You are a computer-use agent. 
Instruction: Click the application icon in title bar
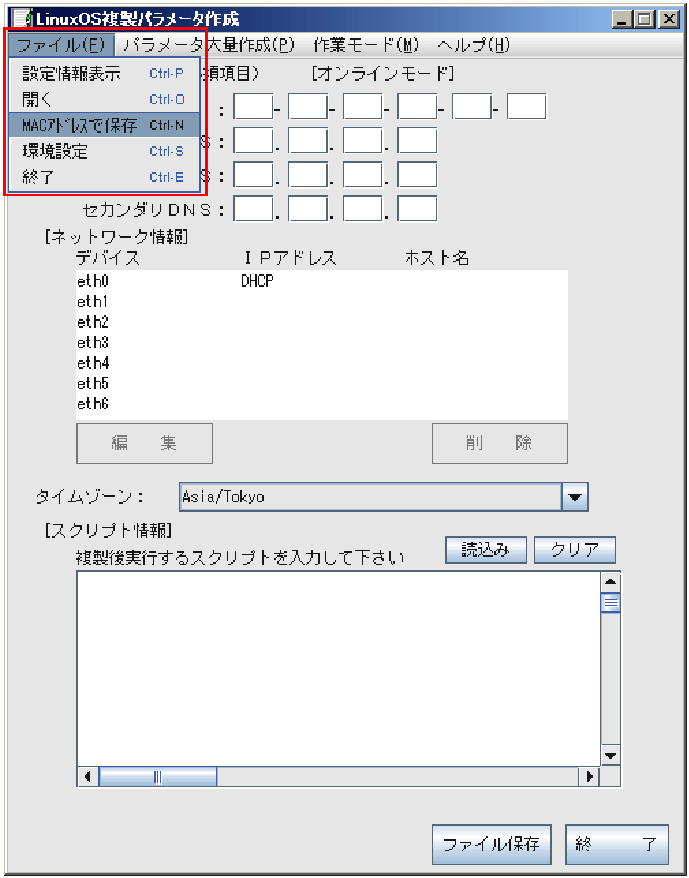[x=22, y=19]
